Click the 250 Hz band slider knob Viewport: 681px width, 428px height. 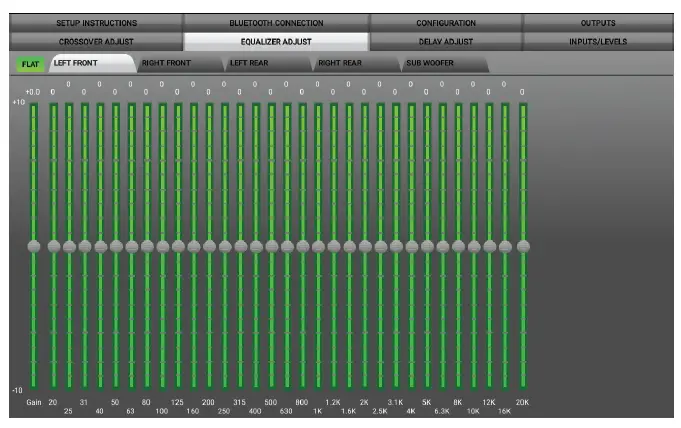[x=225, y=246]
